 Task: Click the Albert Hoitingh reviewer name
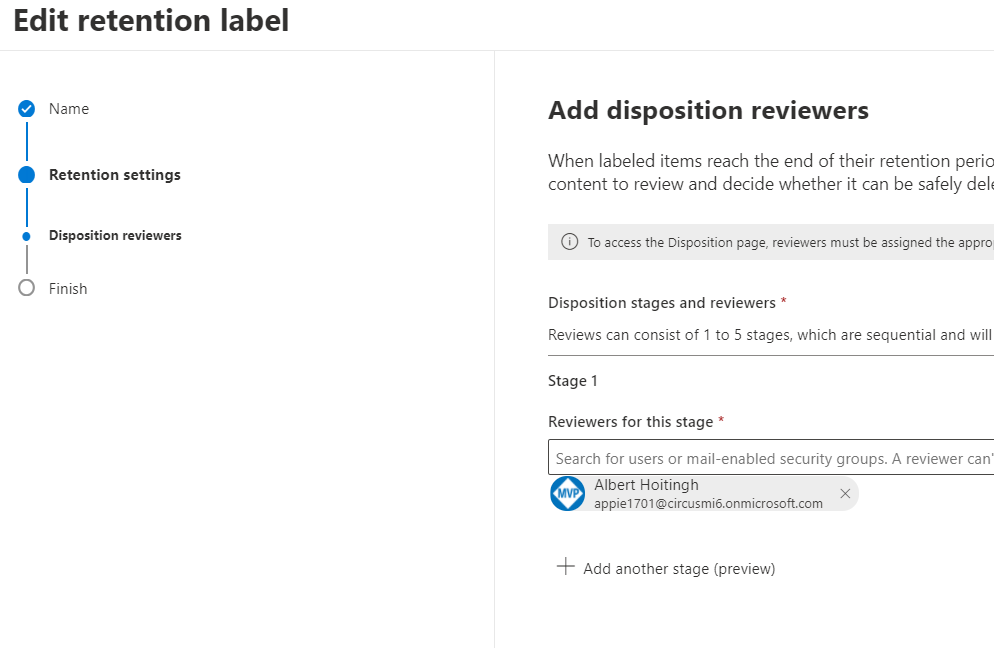(646, 485)
